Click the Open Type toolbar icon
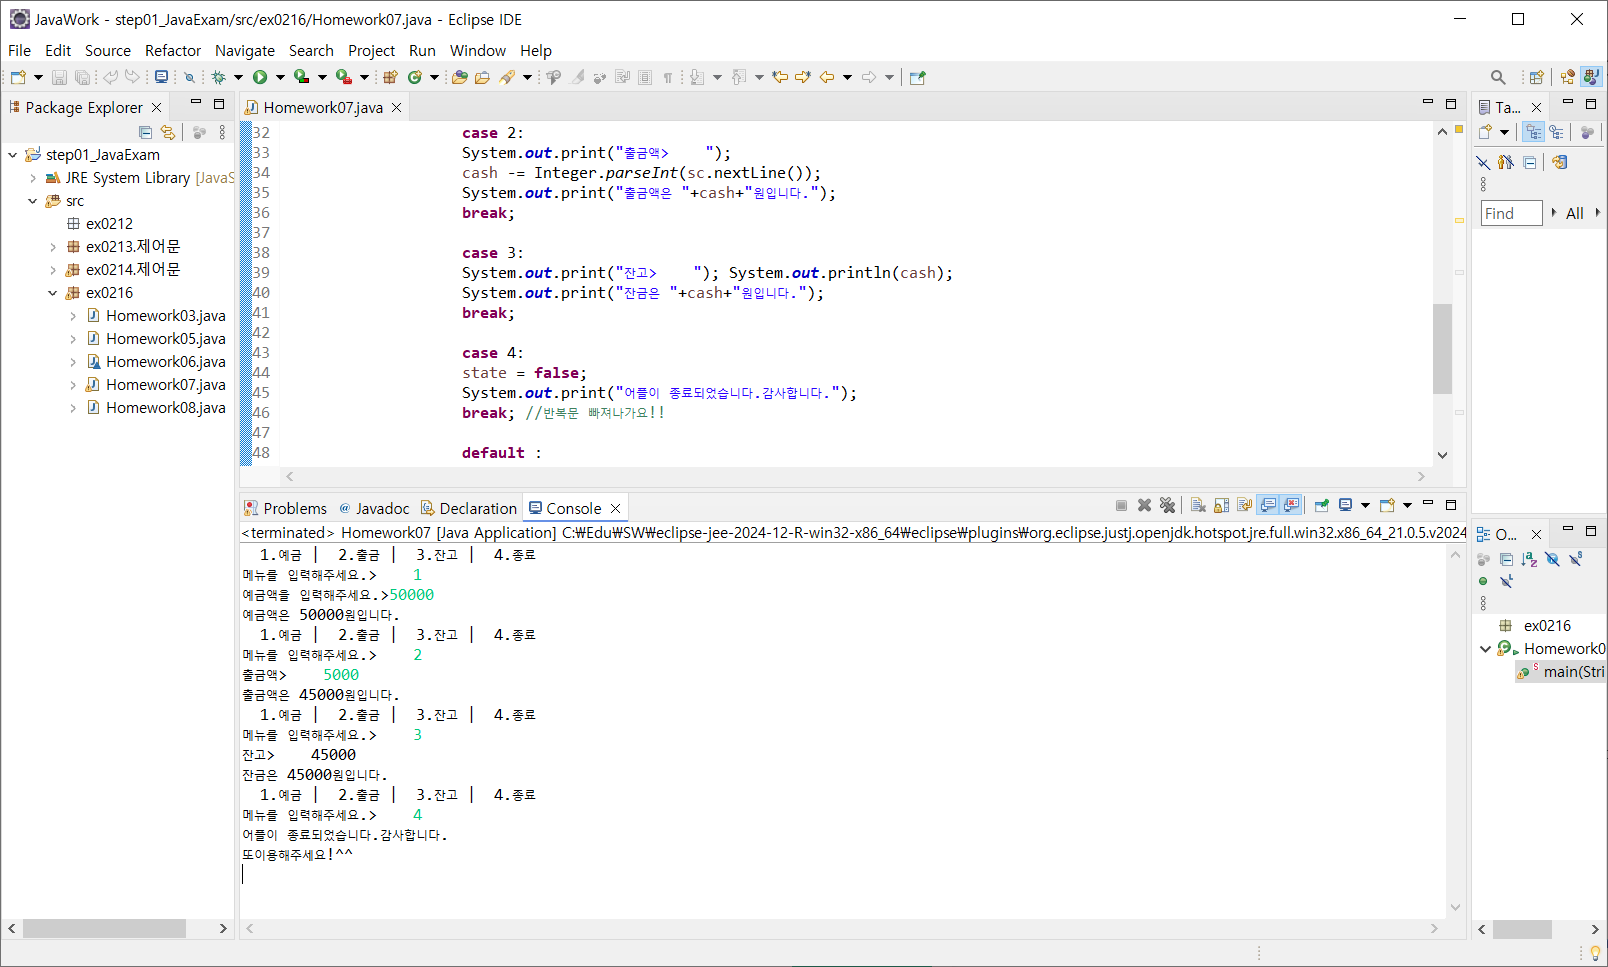Image resolution: width=1608 pixels, height=967 pixels. pos(460,77)
